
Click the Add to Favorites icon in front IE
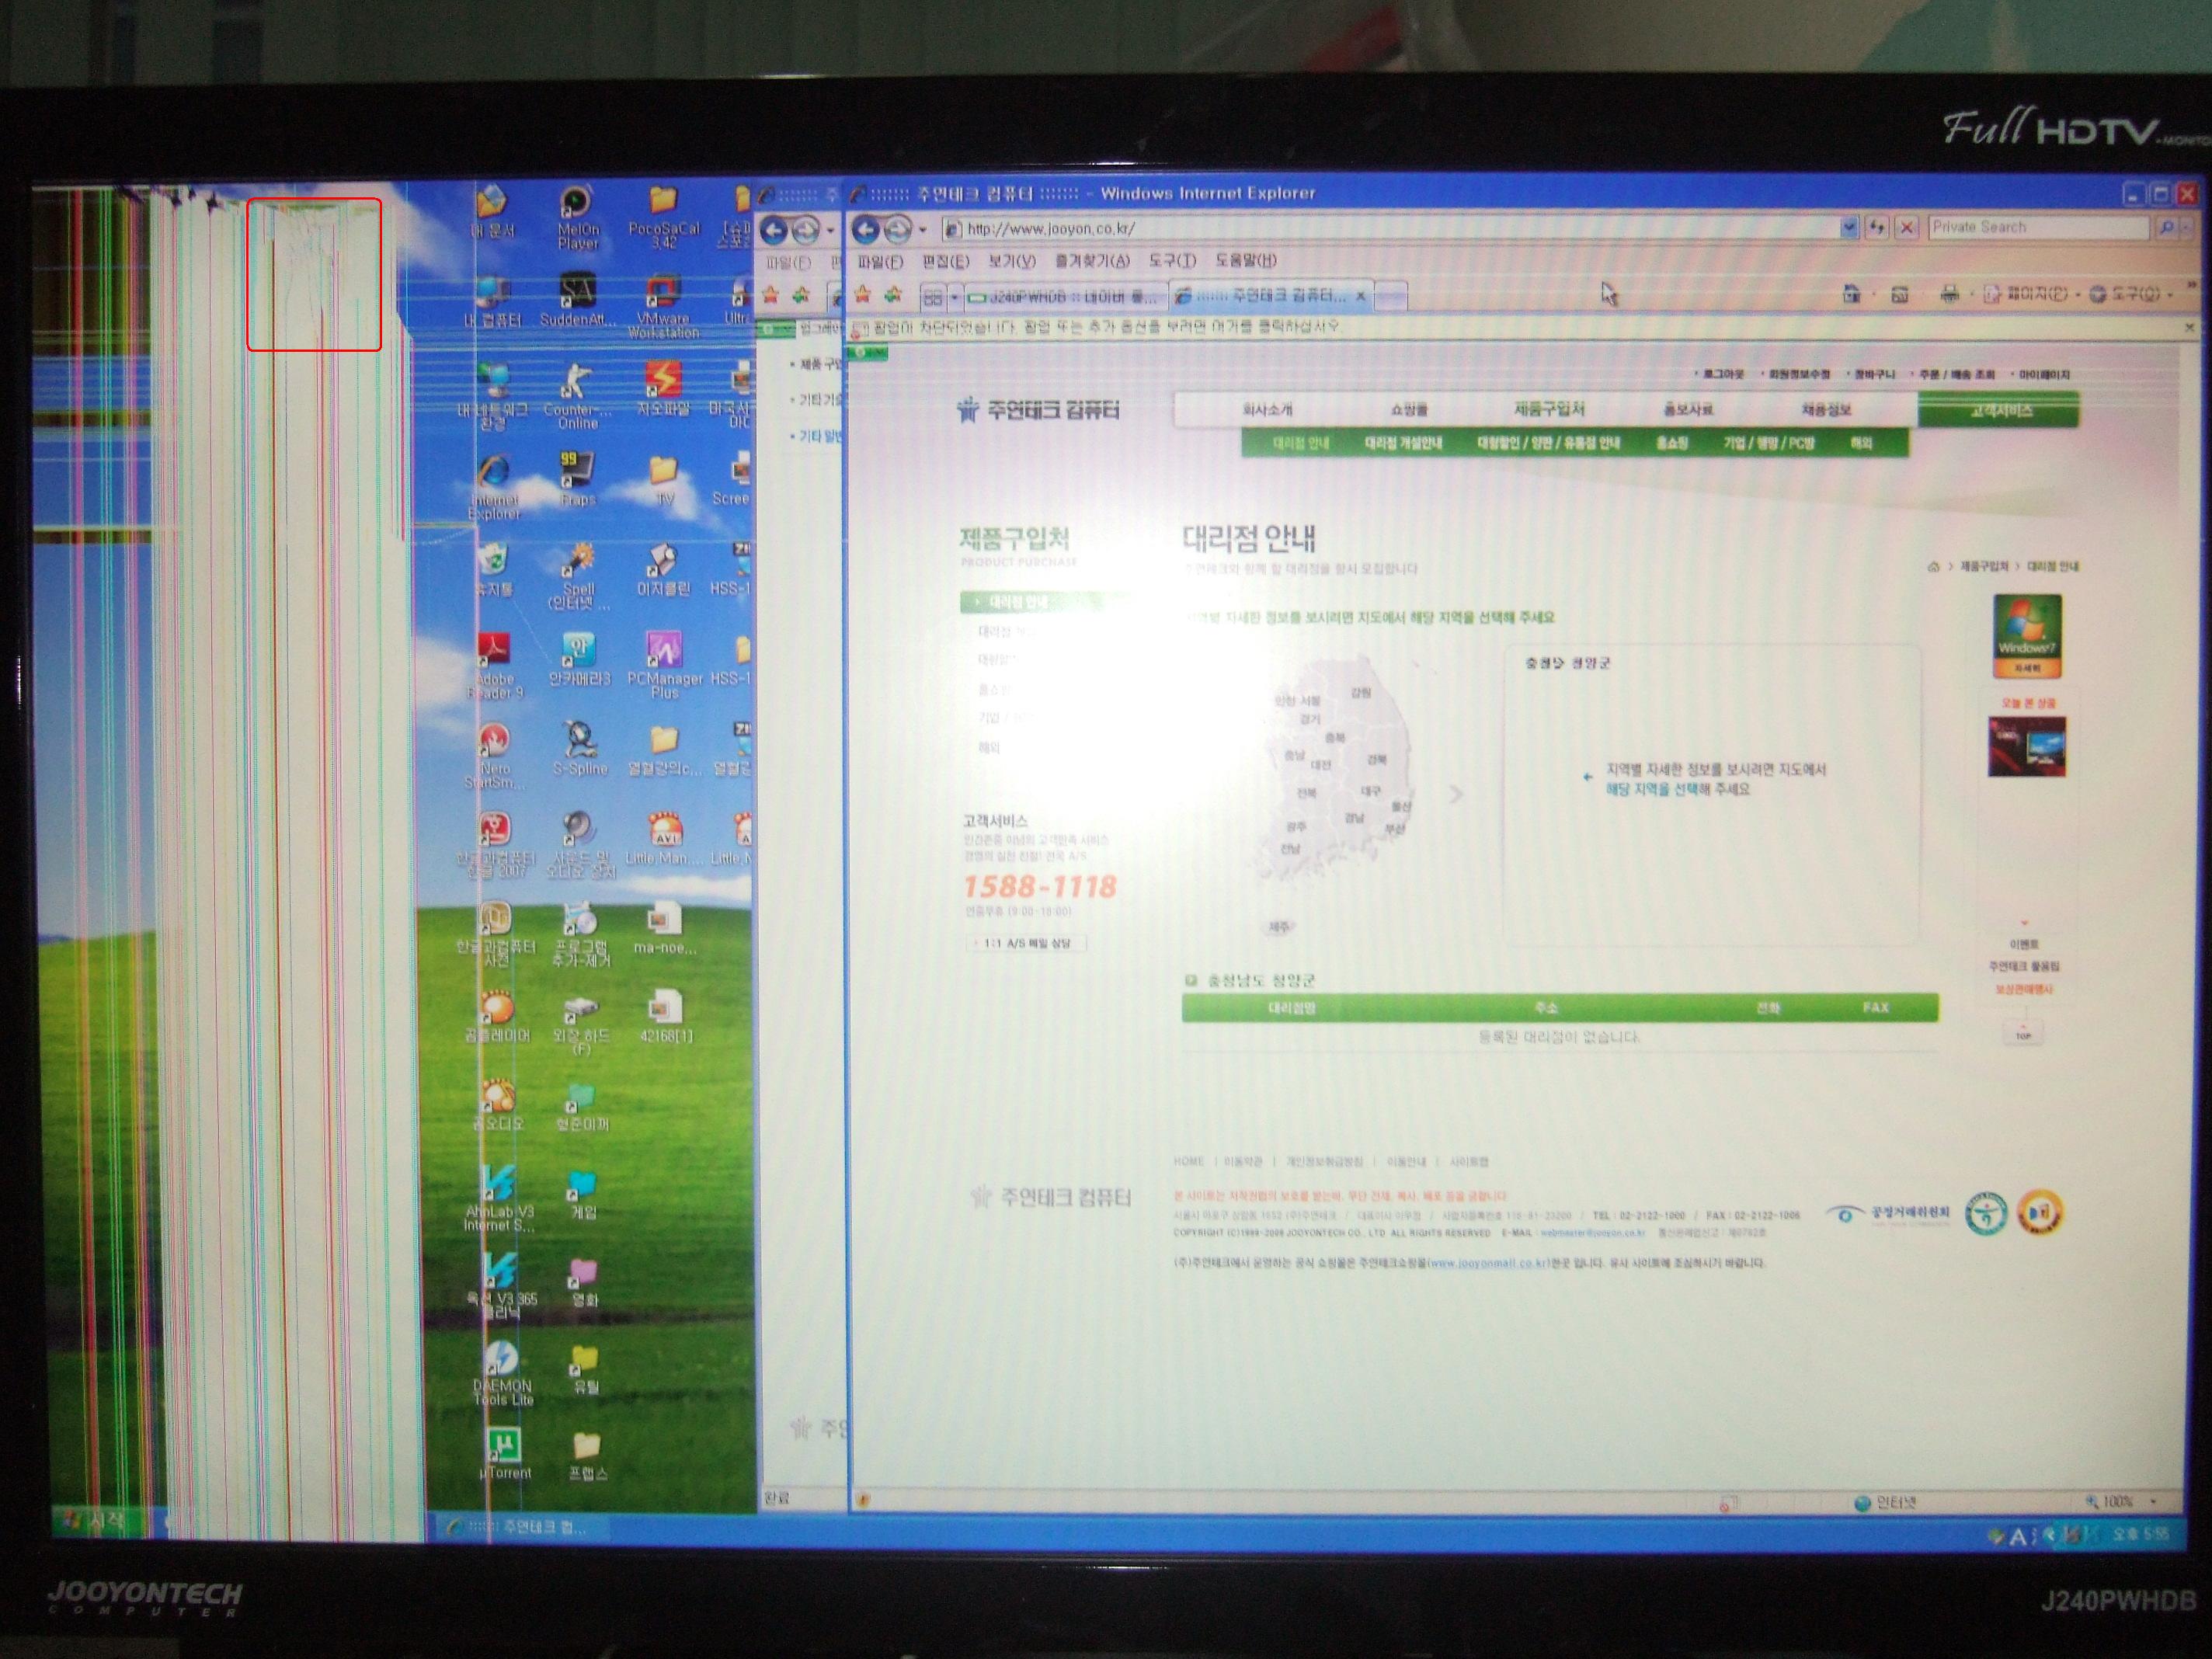(x=894, y=295)
